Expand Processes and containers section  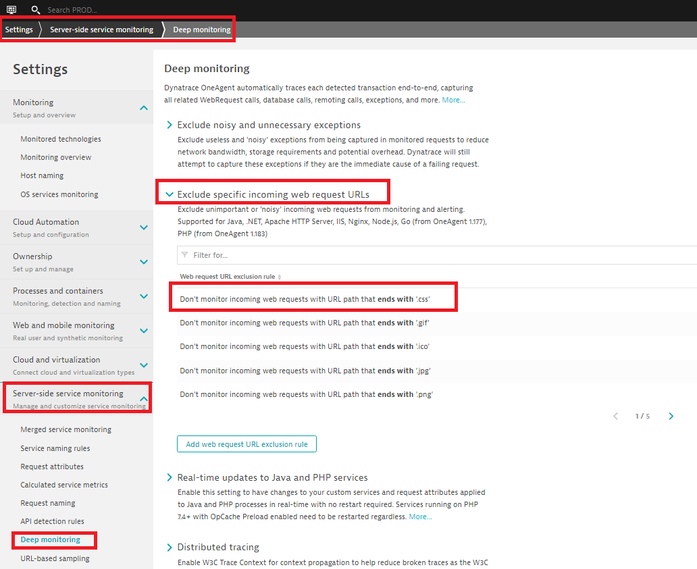click(144, 296)
